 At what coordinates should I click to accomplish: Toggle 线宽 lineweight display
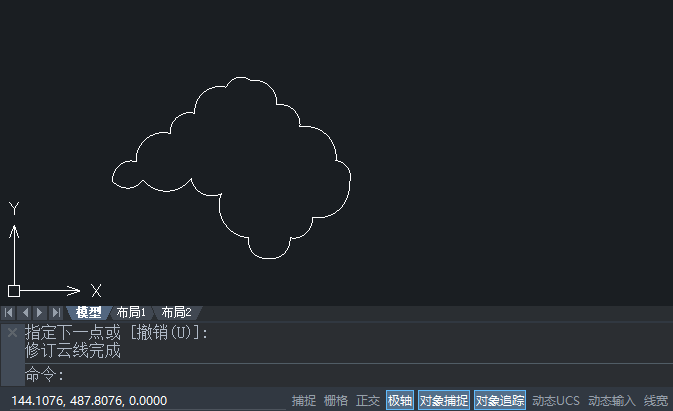(x=656, y=401)
